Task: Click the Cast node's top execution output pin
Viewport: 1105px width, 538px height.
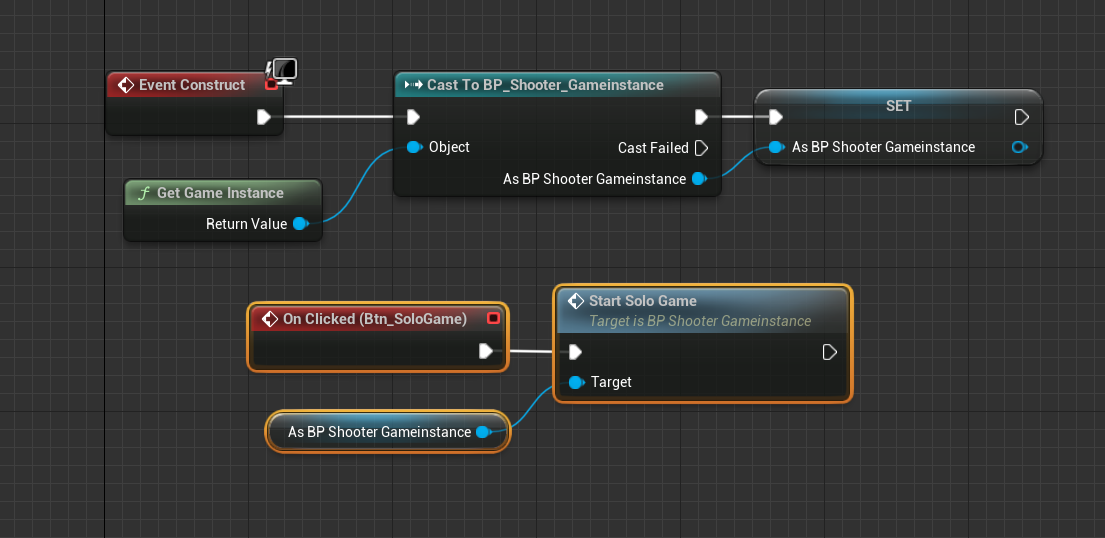Action: 701,117
